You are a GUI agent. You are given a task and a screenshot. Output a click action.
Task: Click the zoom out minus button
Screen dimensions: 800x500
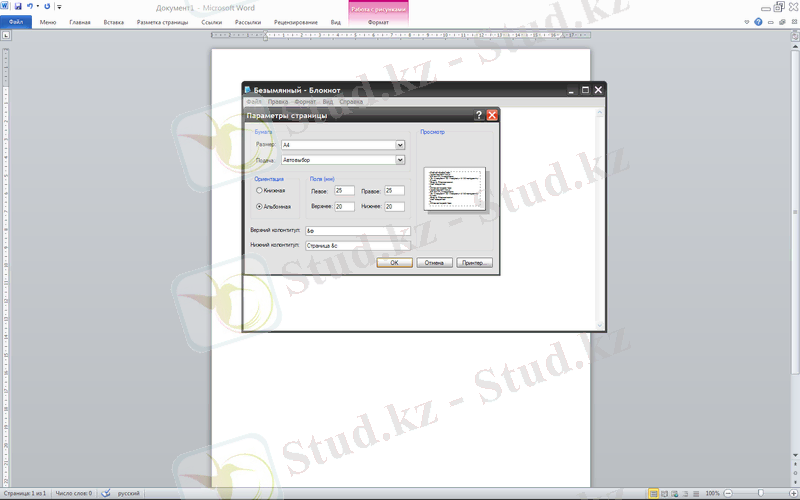[727, 493]
